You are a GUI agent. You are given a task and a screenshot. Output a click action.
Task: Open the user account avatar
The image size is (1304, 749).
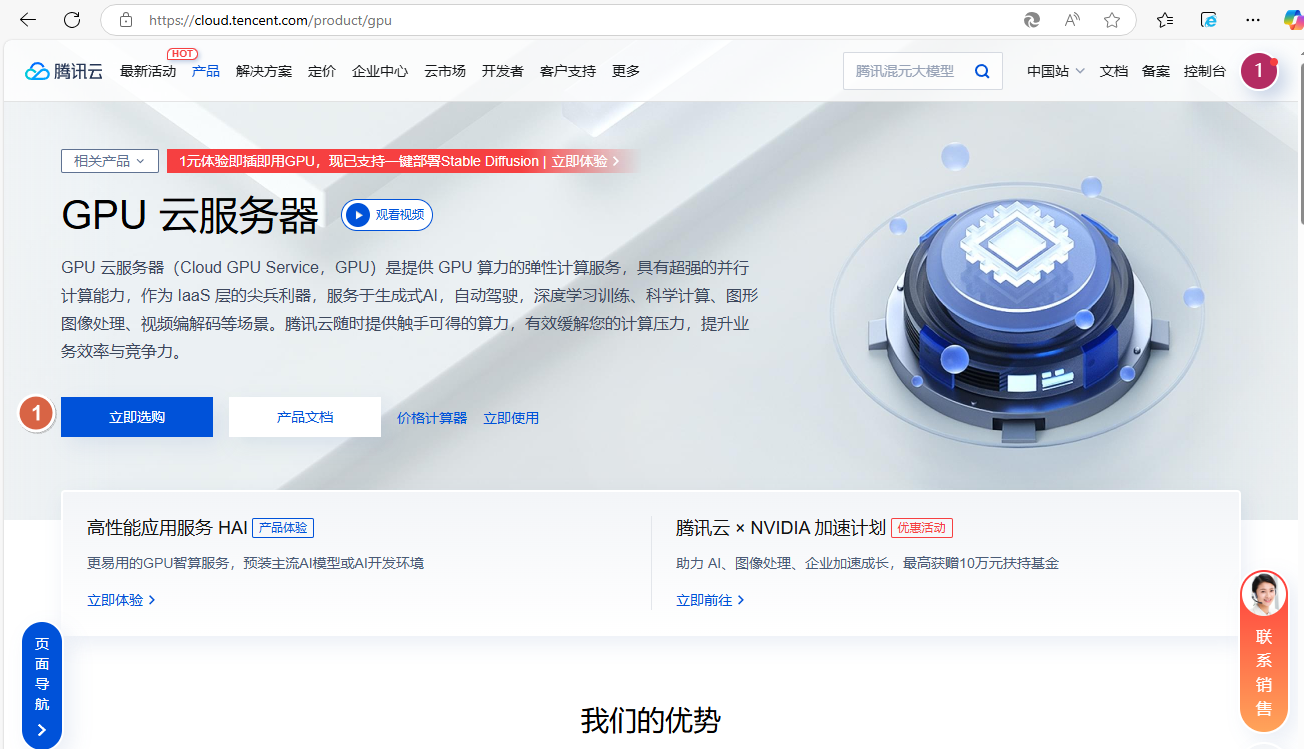pos(1258,71)
